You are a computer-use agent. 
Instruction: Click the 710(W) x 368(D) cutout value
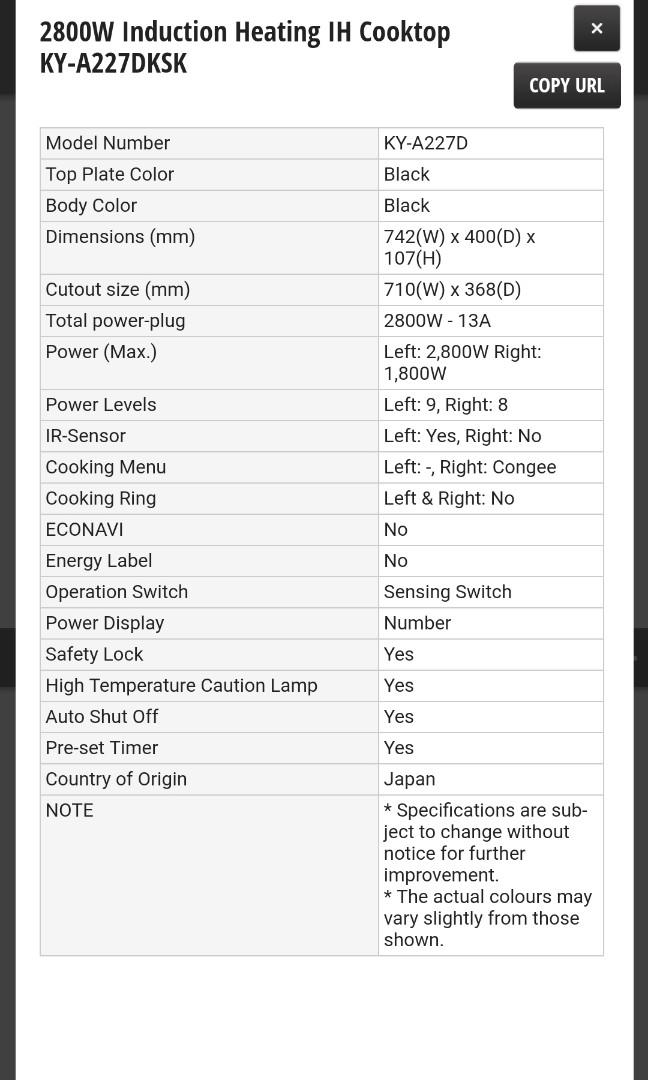tap(452, 290)
